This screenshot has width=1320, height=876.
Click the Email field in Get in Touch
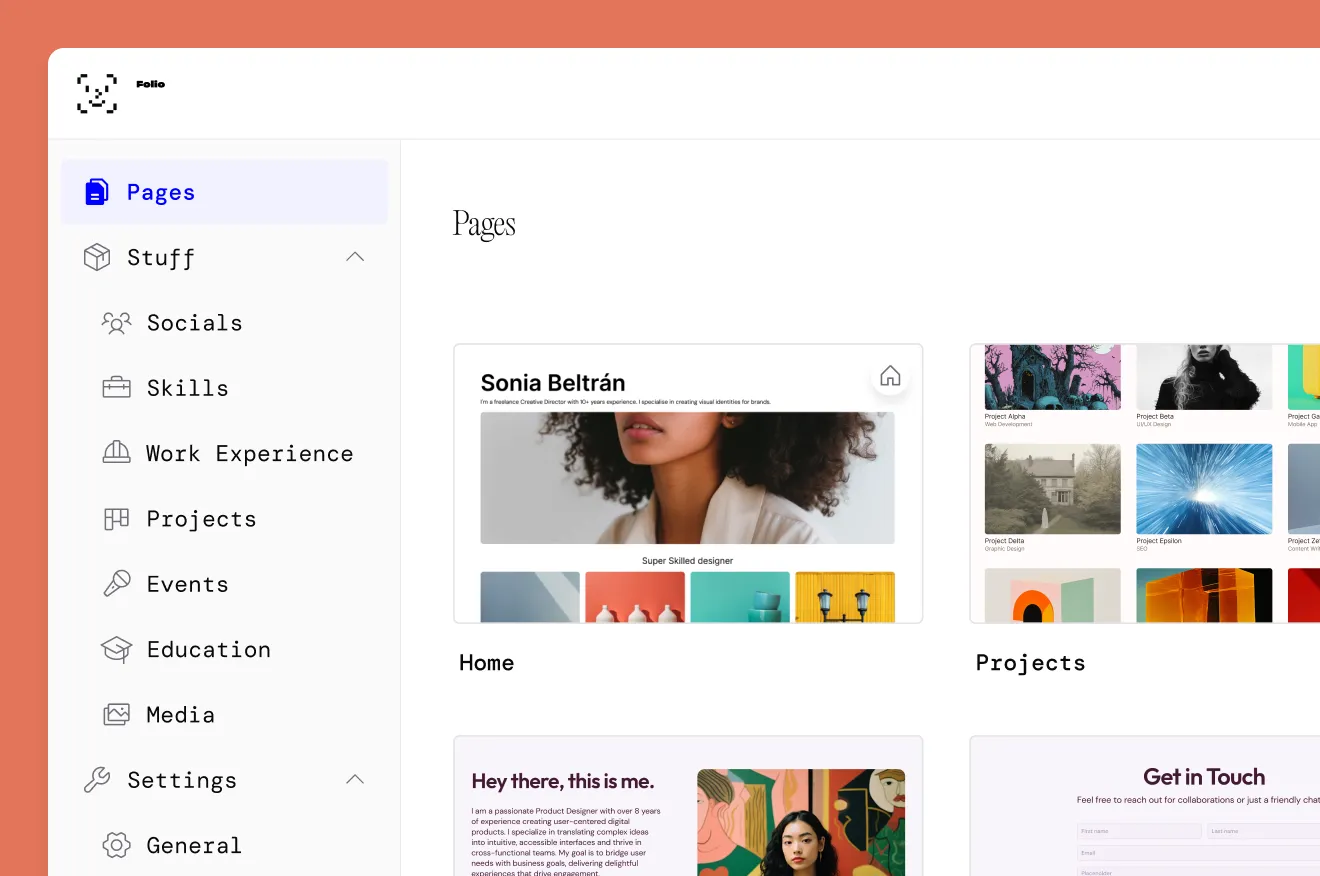click(1198, 853)
